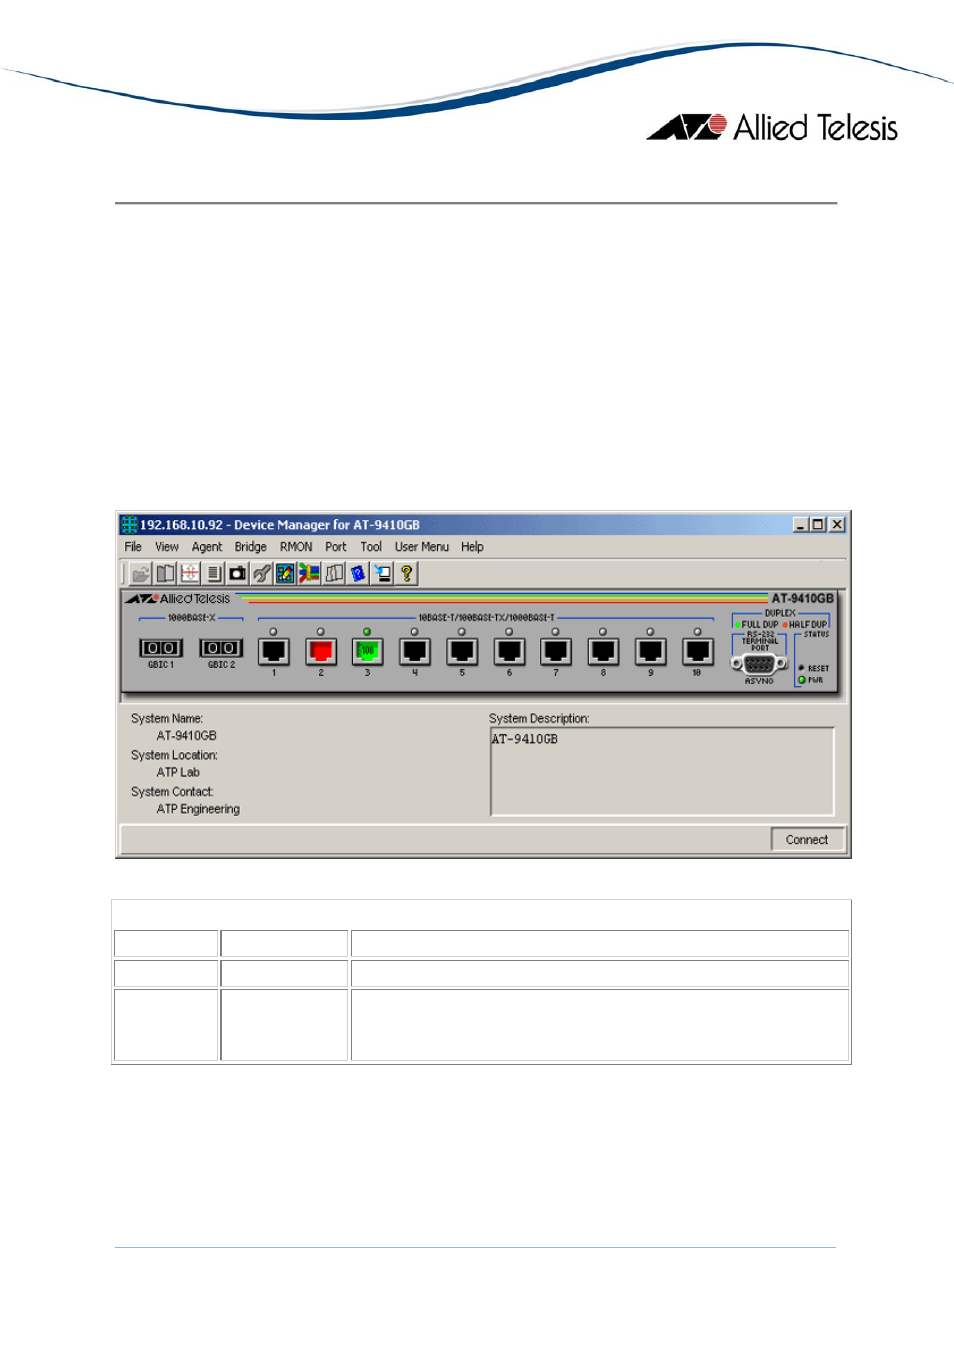
Task: Click the 1000BASE-X group label
Action: pos(191,618)
